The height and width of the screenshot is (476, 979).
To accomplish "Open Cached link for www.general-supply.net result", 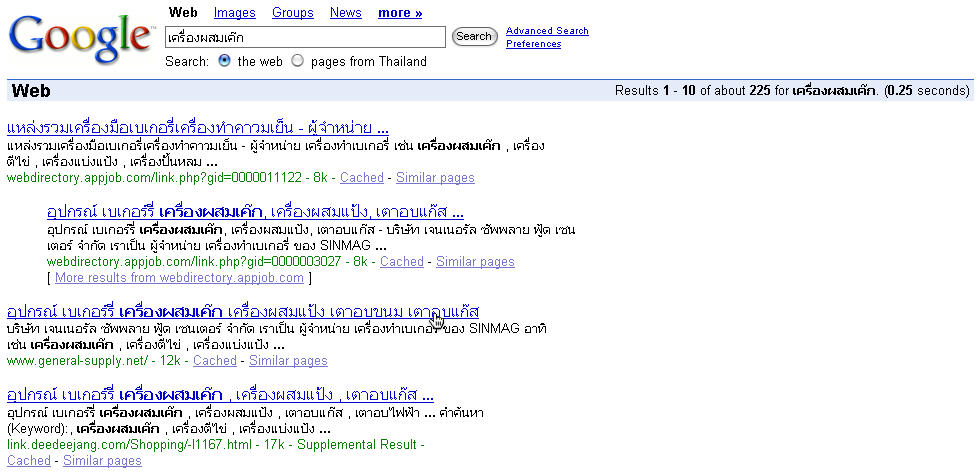I will tap(215, 360).
